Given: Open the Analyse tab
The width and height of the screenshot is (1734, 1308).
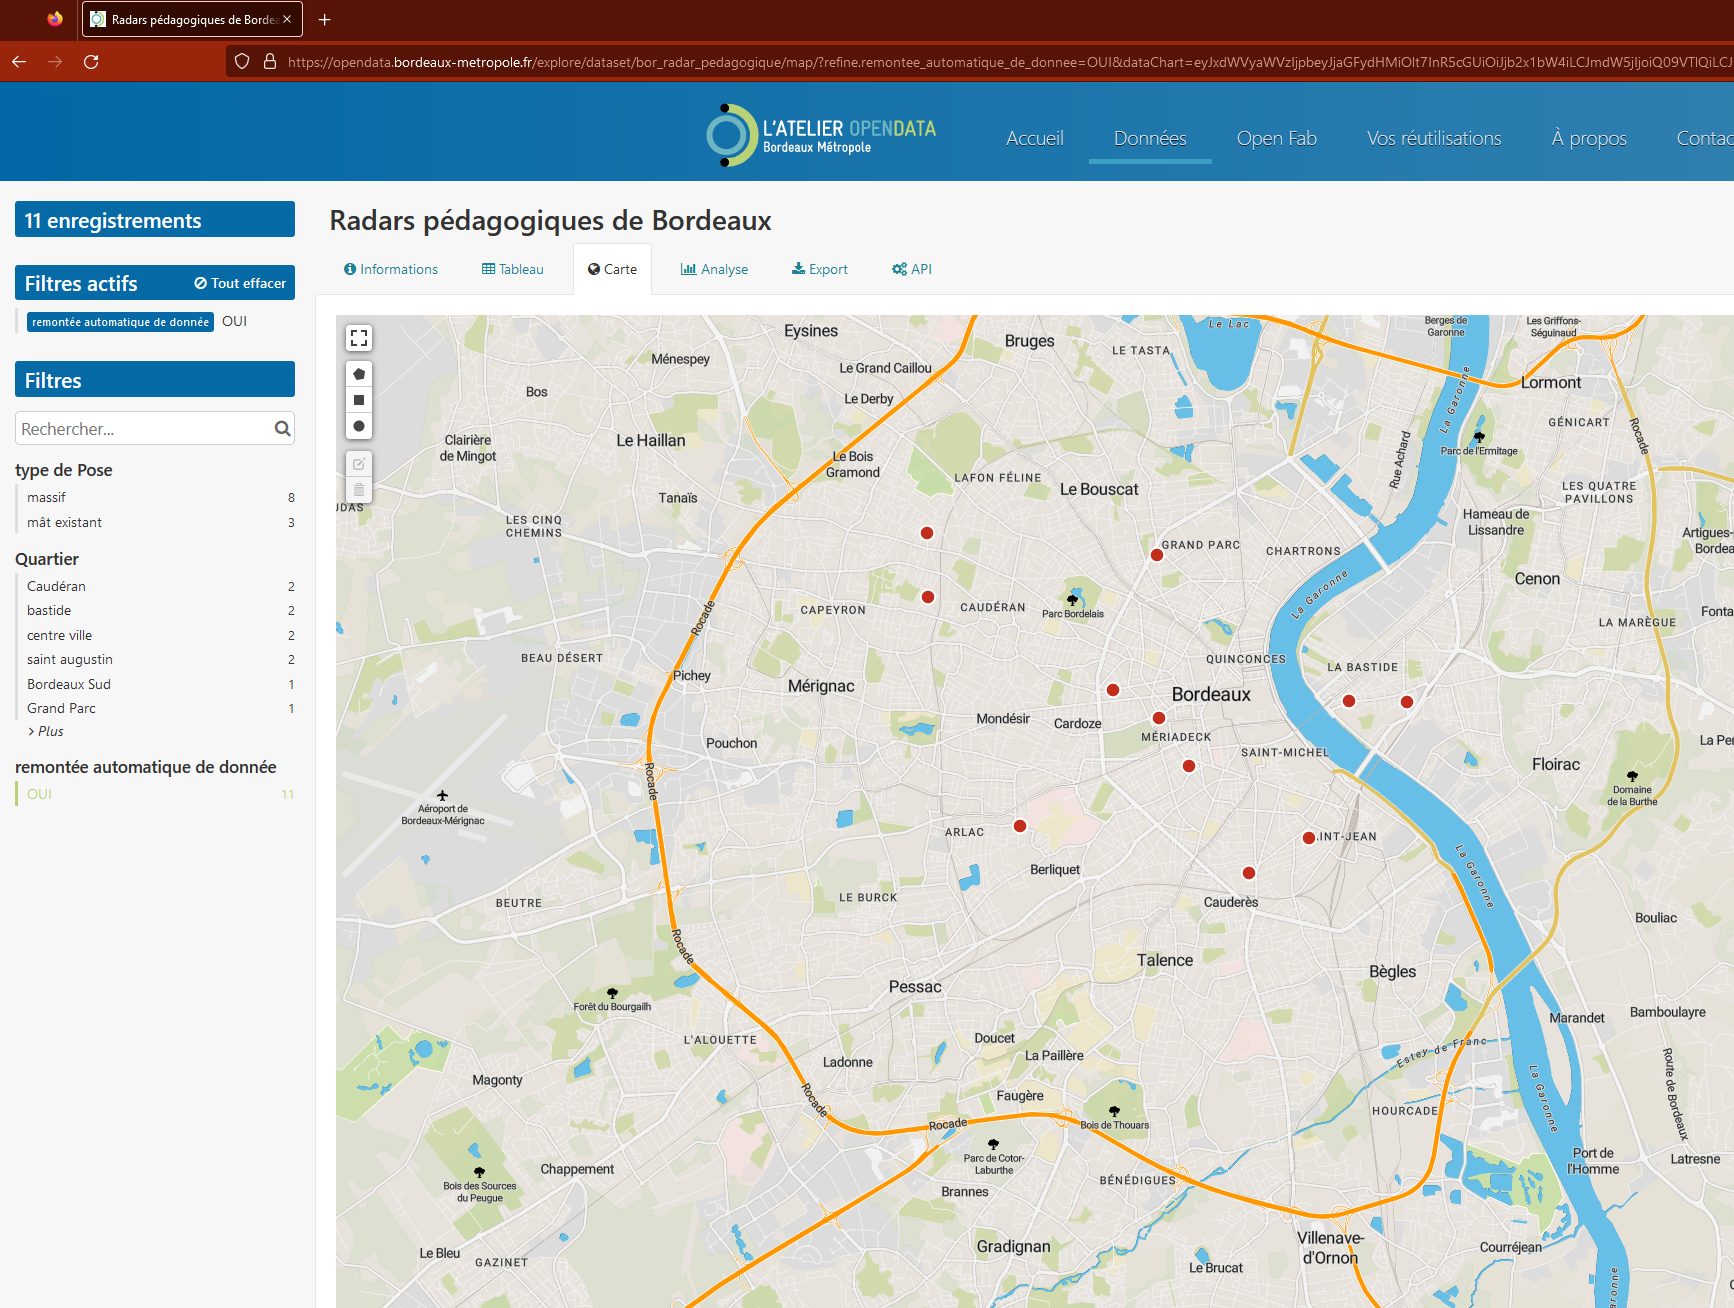Looking at the screenshot, I should click(x=714, y=269).
